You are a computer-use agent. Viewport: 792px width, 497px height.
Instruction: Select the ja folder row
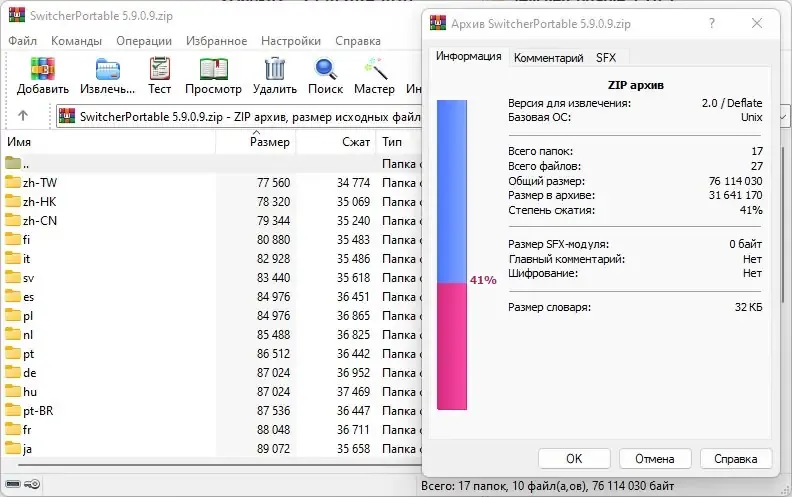pyautogui.click(x=212, y=449)
